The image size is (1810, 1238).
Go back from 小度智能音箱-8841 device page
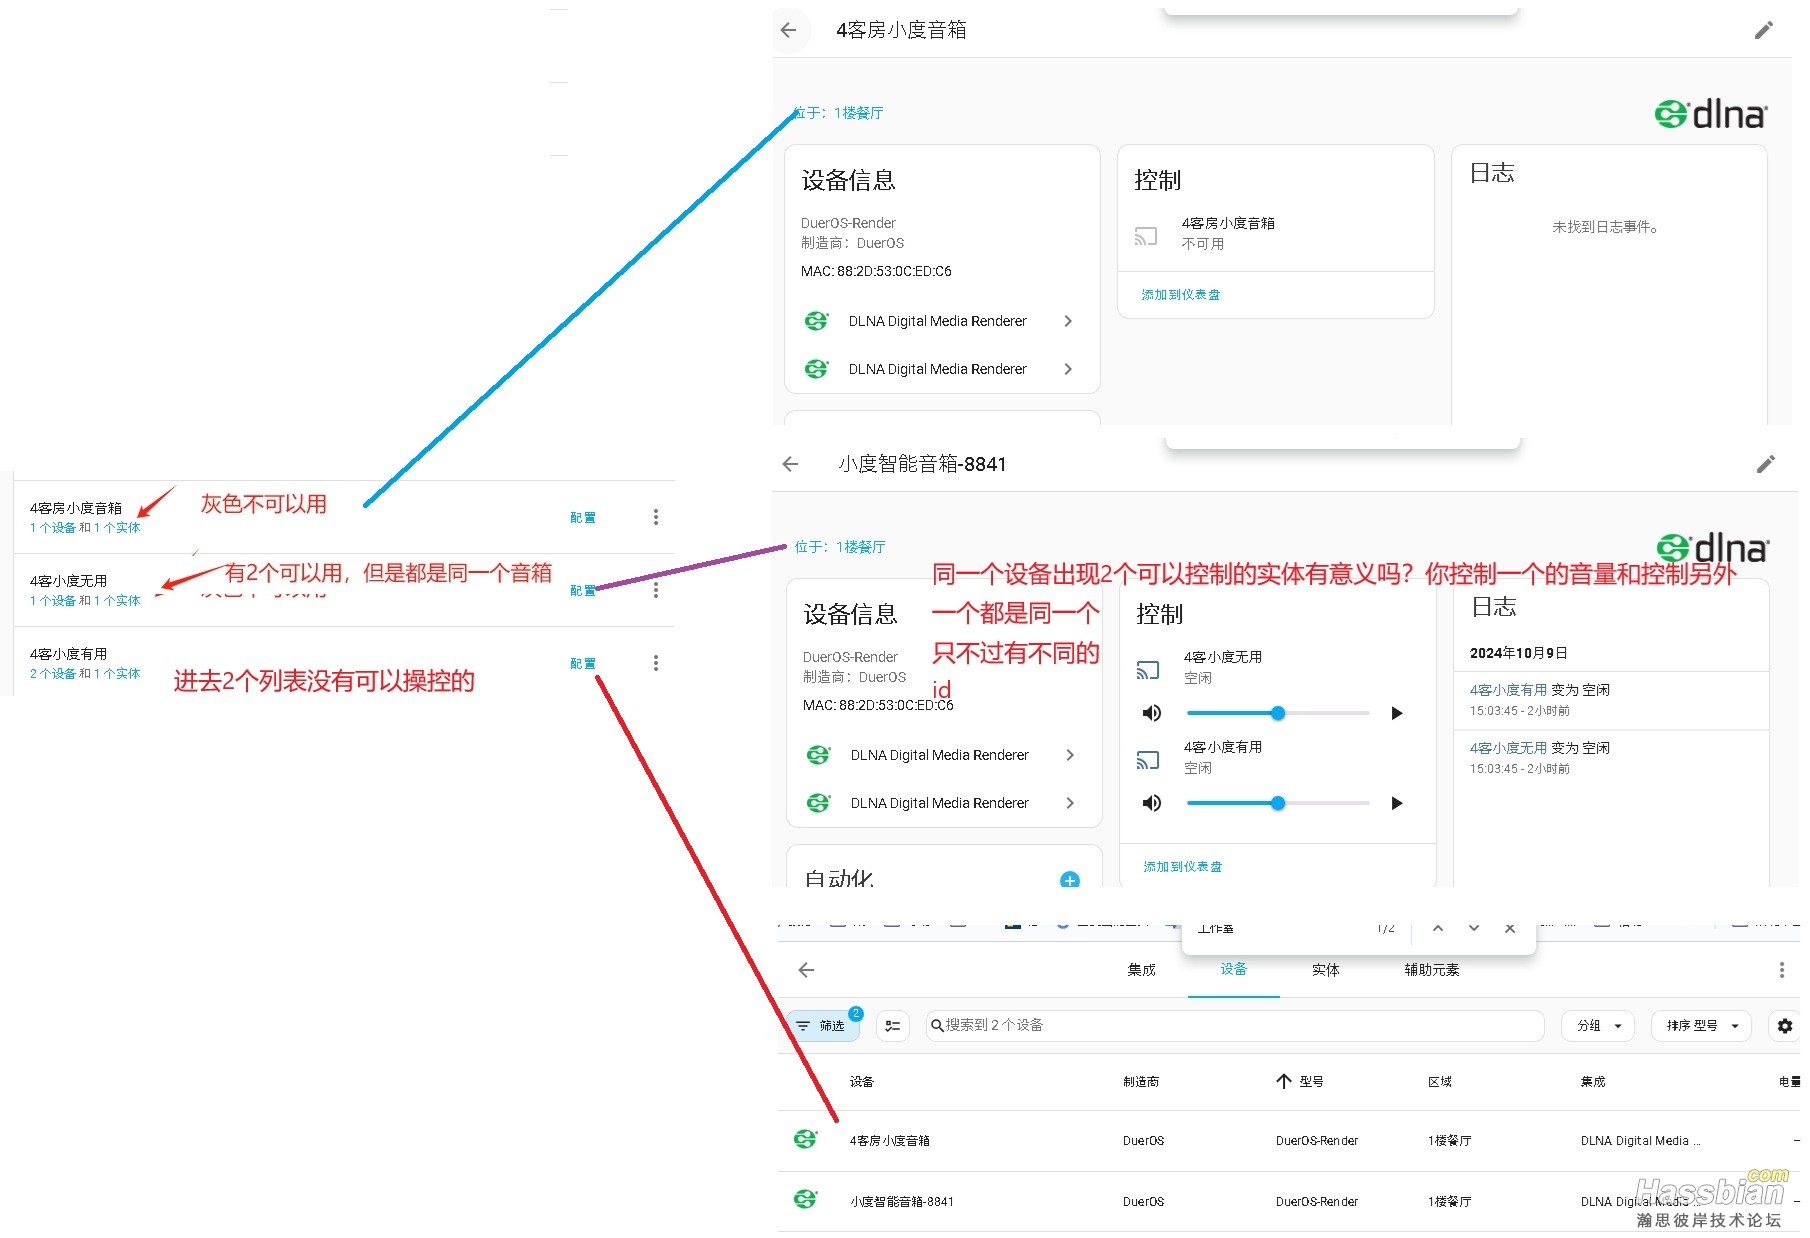click(791, 464)
